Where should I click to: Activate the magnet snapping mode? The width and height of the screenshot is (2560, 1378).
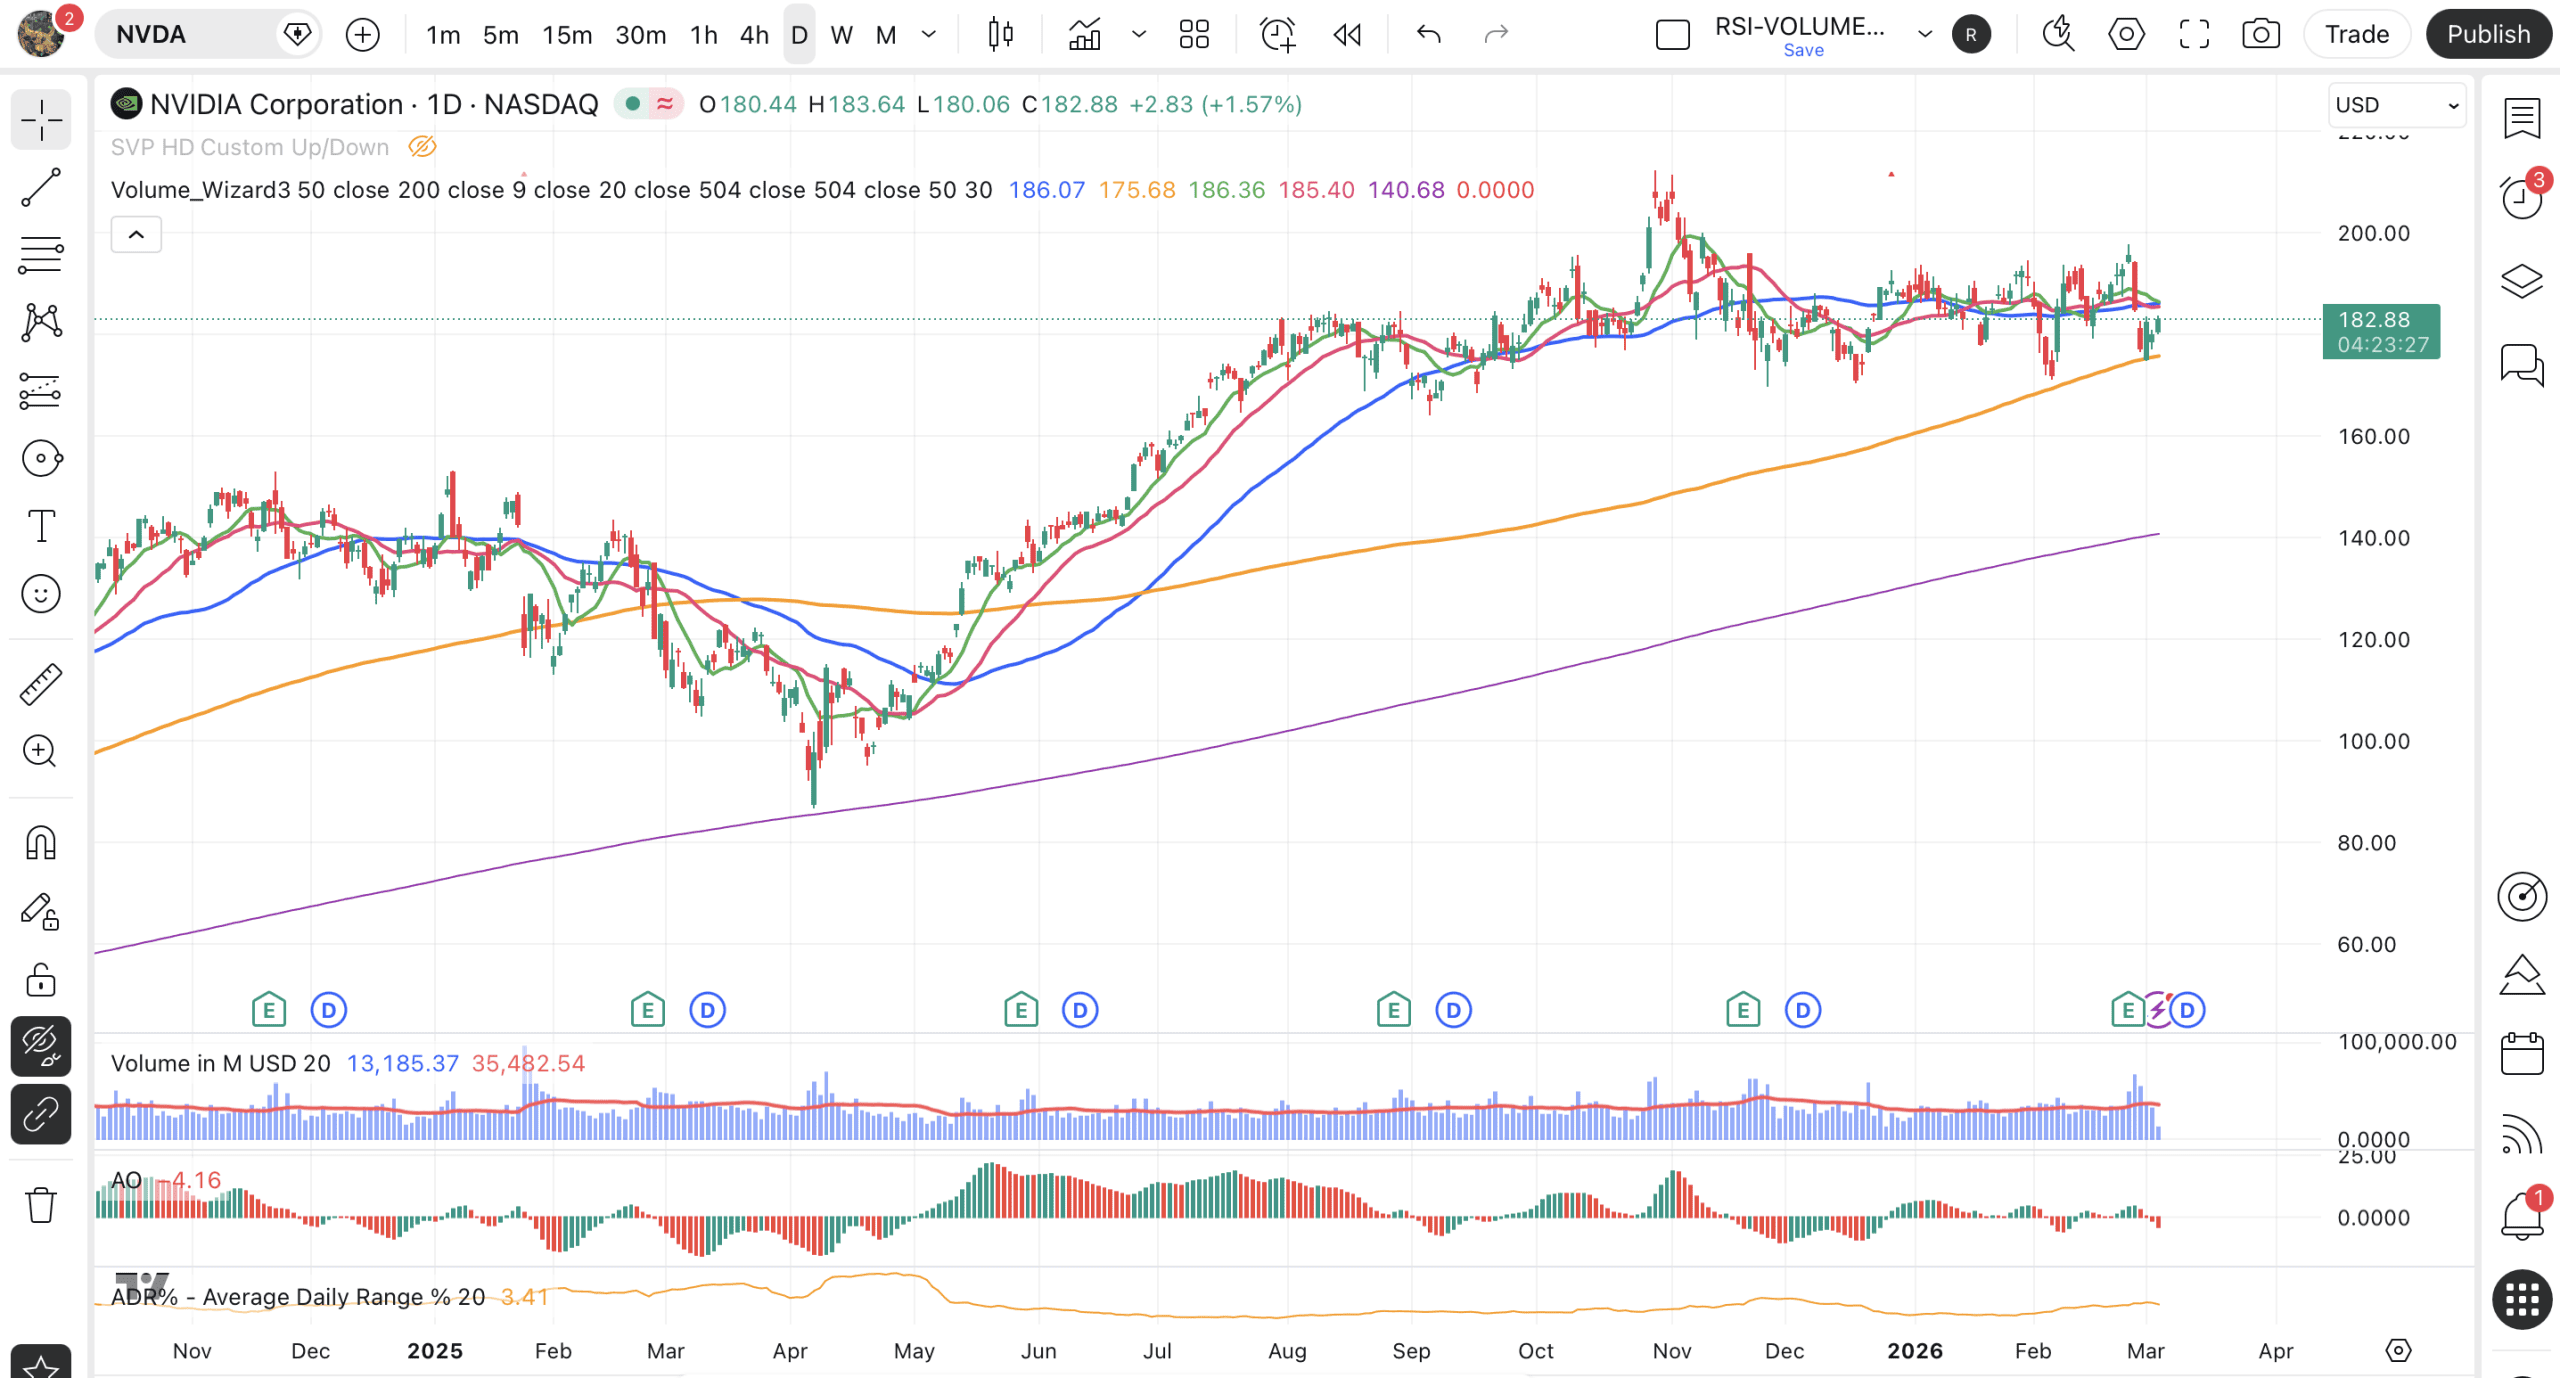41,843
